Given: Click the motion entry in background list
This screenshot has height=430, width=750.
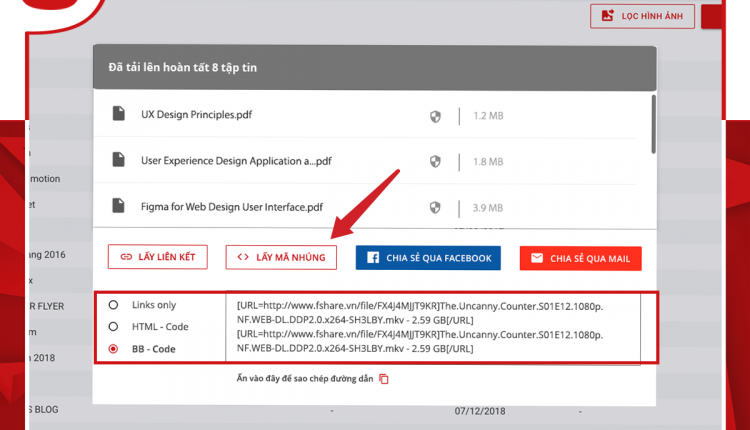Looking at the screenshot, I should pos(45,178).
